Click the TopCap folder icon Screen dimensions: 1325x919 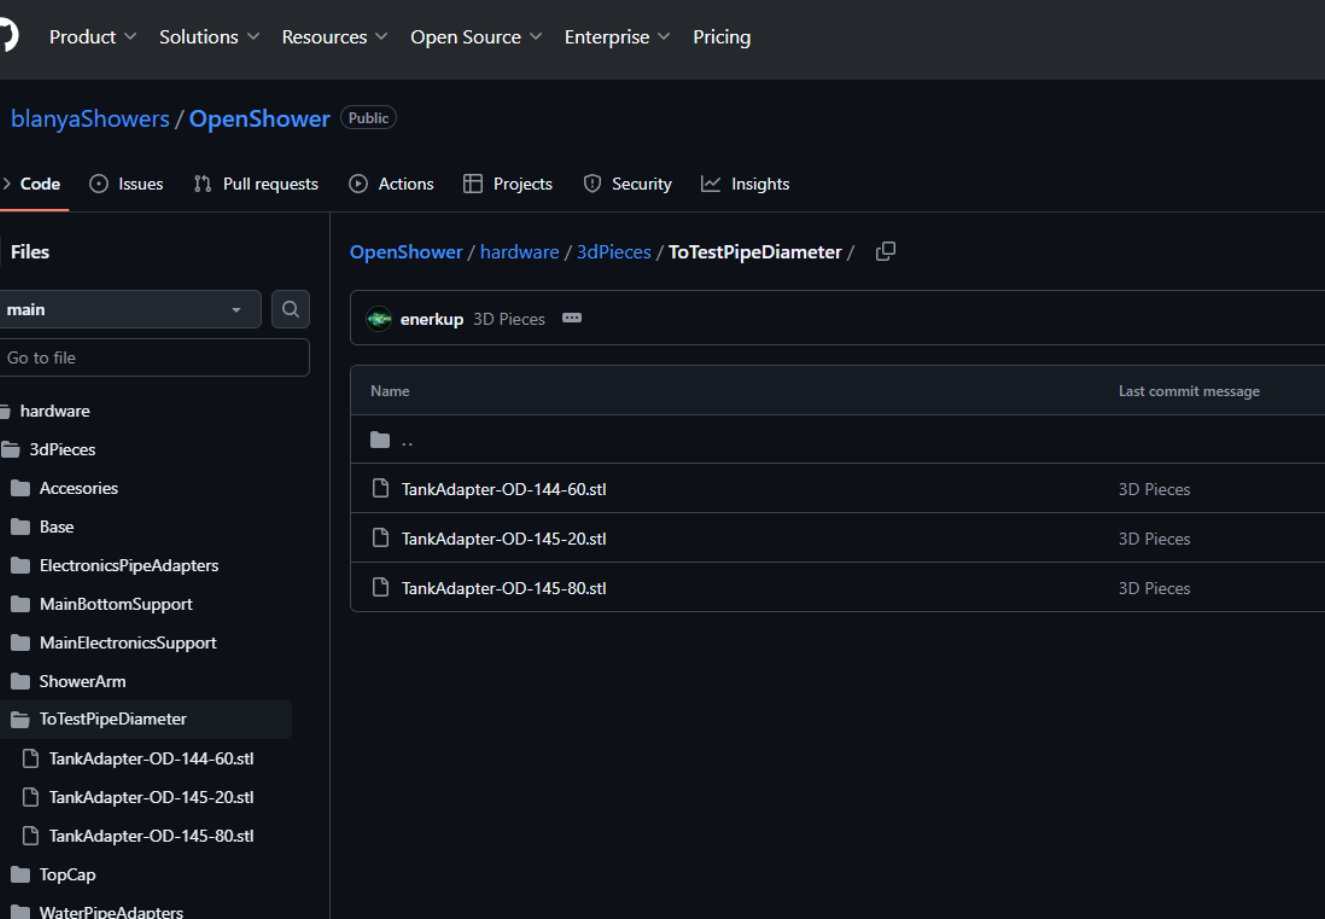pos(20,875)
